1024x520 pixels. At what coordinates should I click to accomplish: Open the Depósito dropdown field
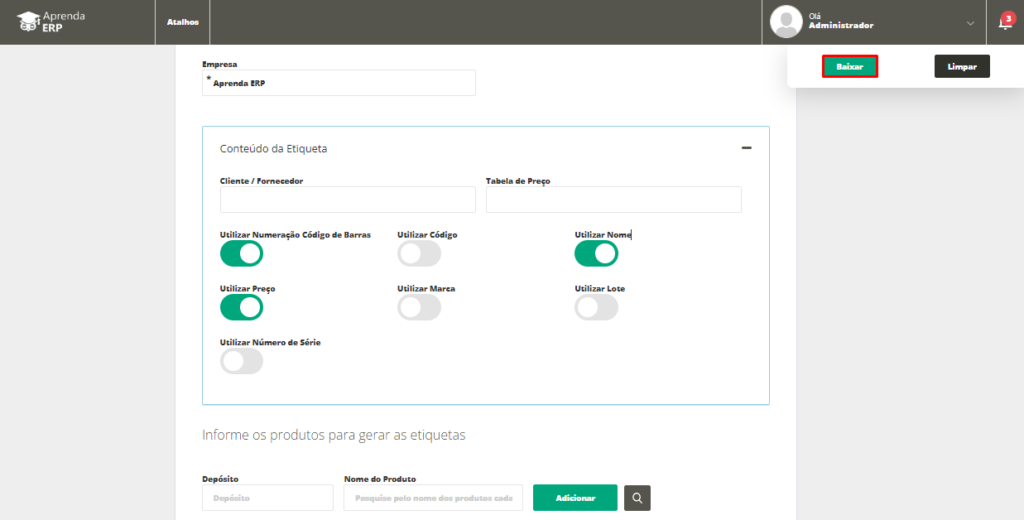coord(268,498)
